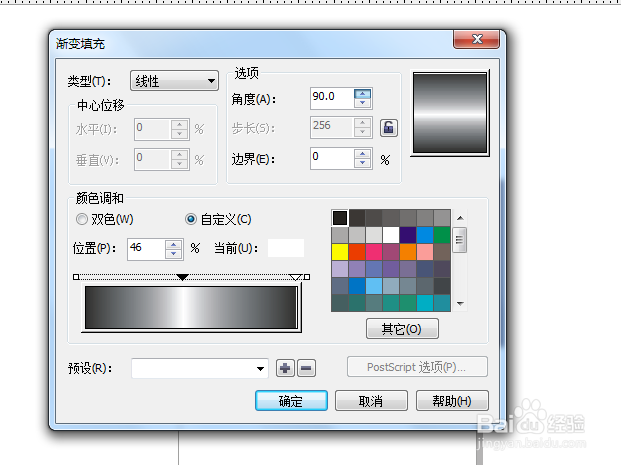This screenshot has width=621, height=465.
Task: Pick the bright blue swatch beside purple
Action: tap(425, 235)
